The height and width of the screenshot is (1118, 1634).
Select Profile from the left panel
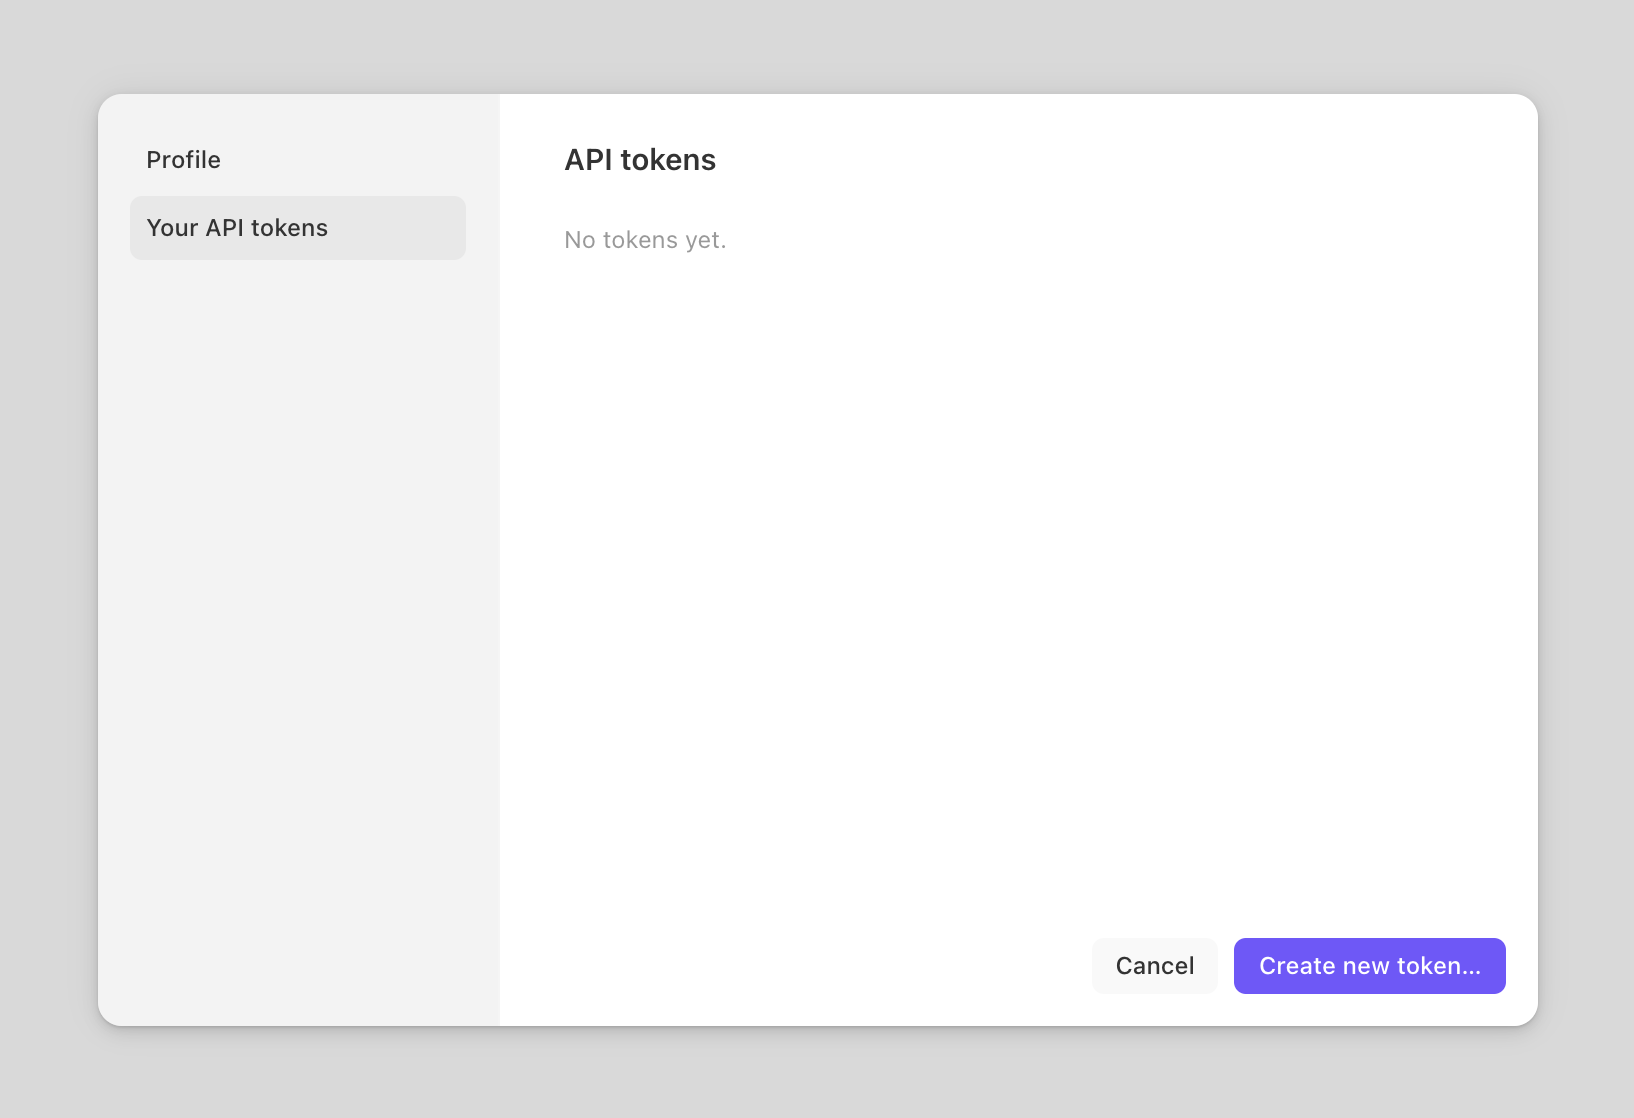tap(183, 159)
